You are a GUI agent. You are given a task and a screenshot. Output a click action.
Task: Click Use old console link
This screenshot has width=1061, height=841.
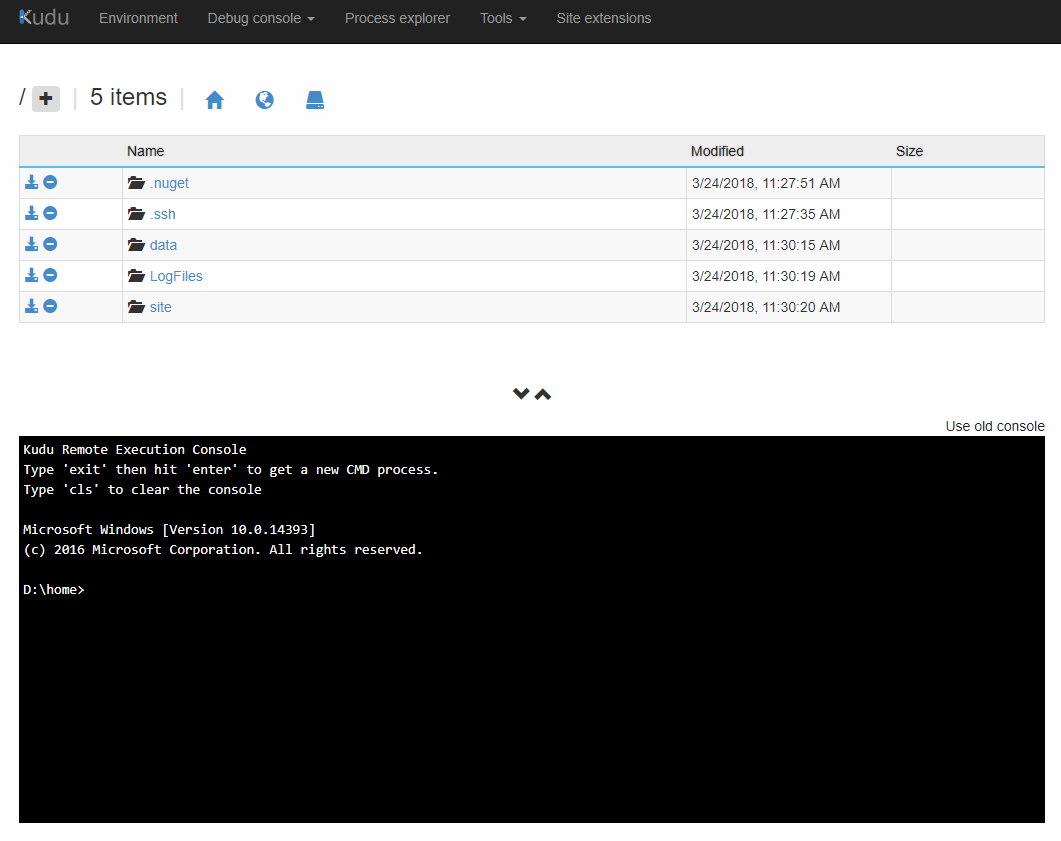coord(995,426)
